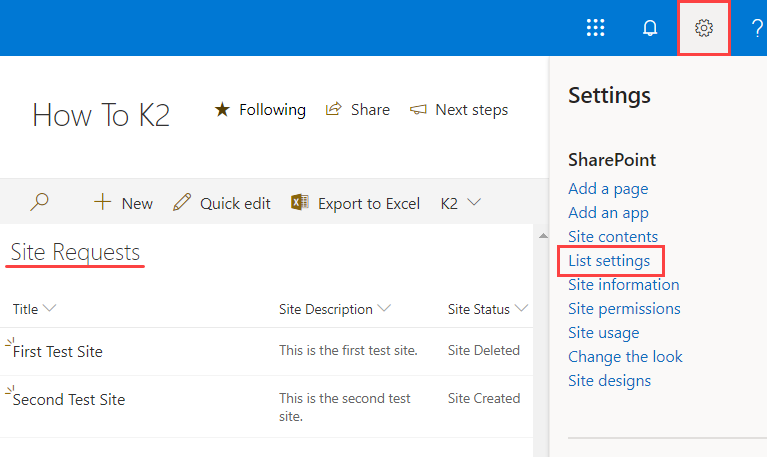The height and width of the screenshot is (457, 767).
Task: Open the notifications bell
Action: (x=650, y=28)
